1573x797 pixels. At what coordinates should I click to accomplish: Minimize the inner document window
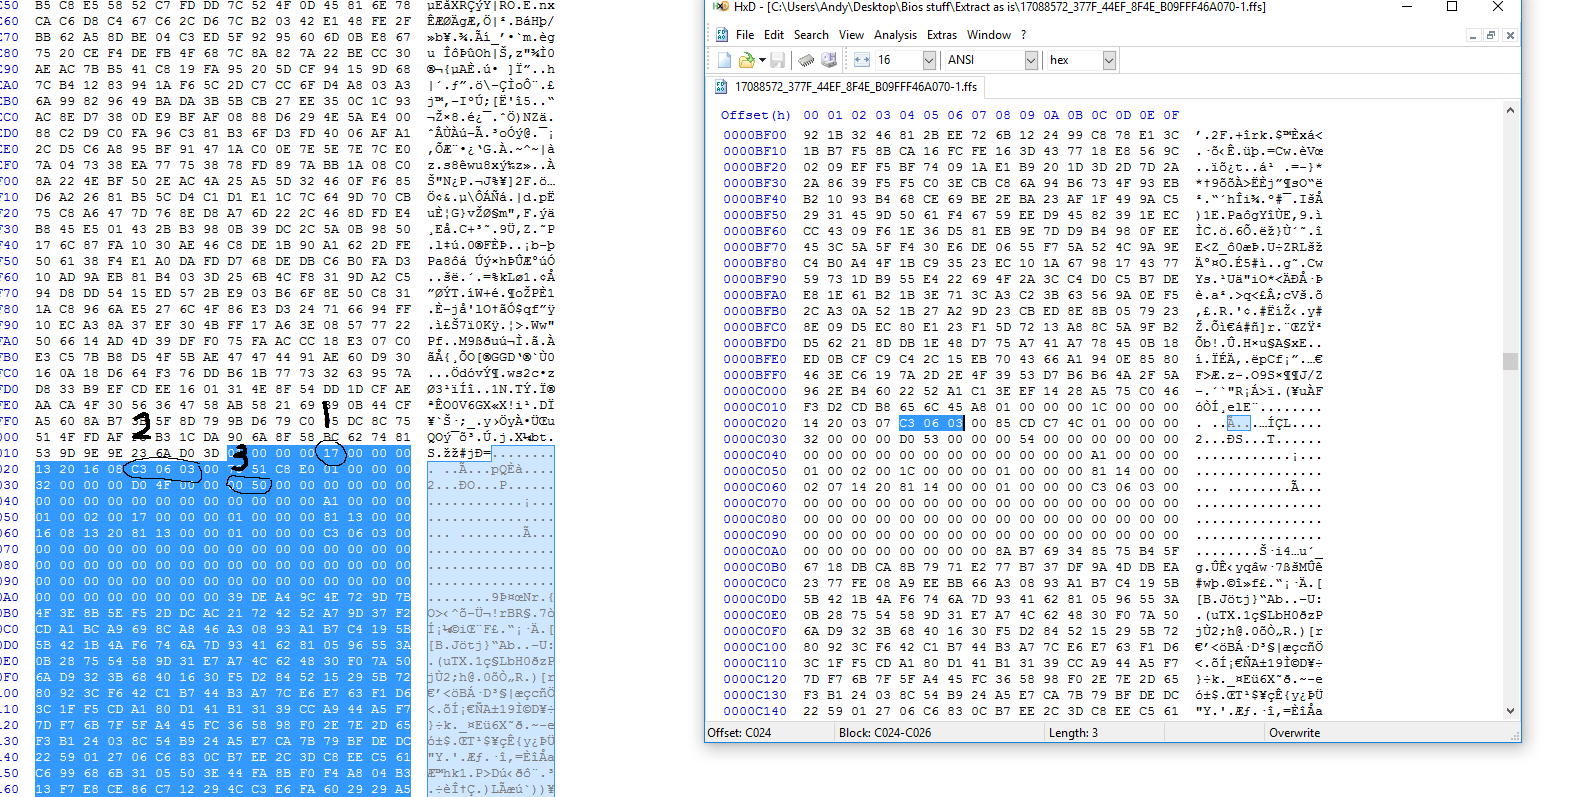point(1472,35)
